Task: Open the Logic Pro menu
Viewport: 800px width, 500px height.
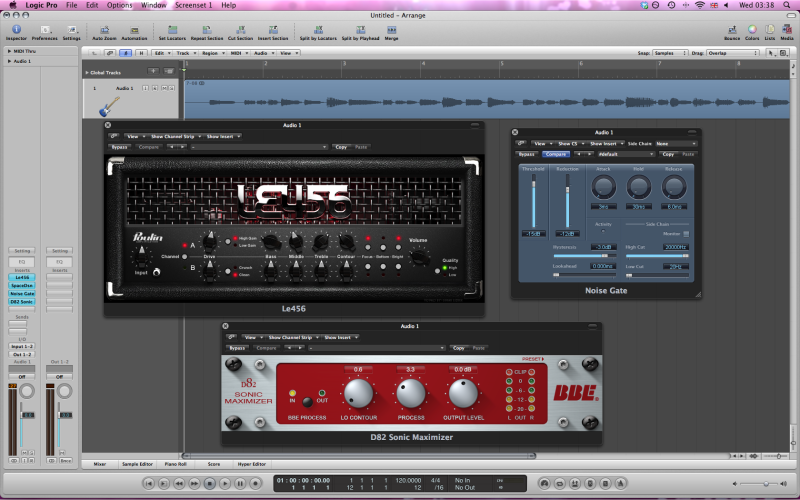Action: click(41, 5)
